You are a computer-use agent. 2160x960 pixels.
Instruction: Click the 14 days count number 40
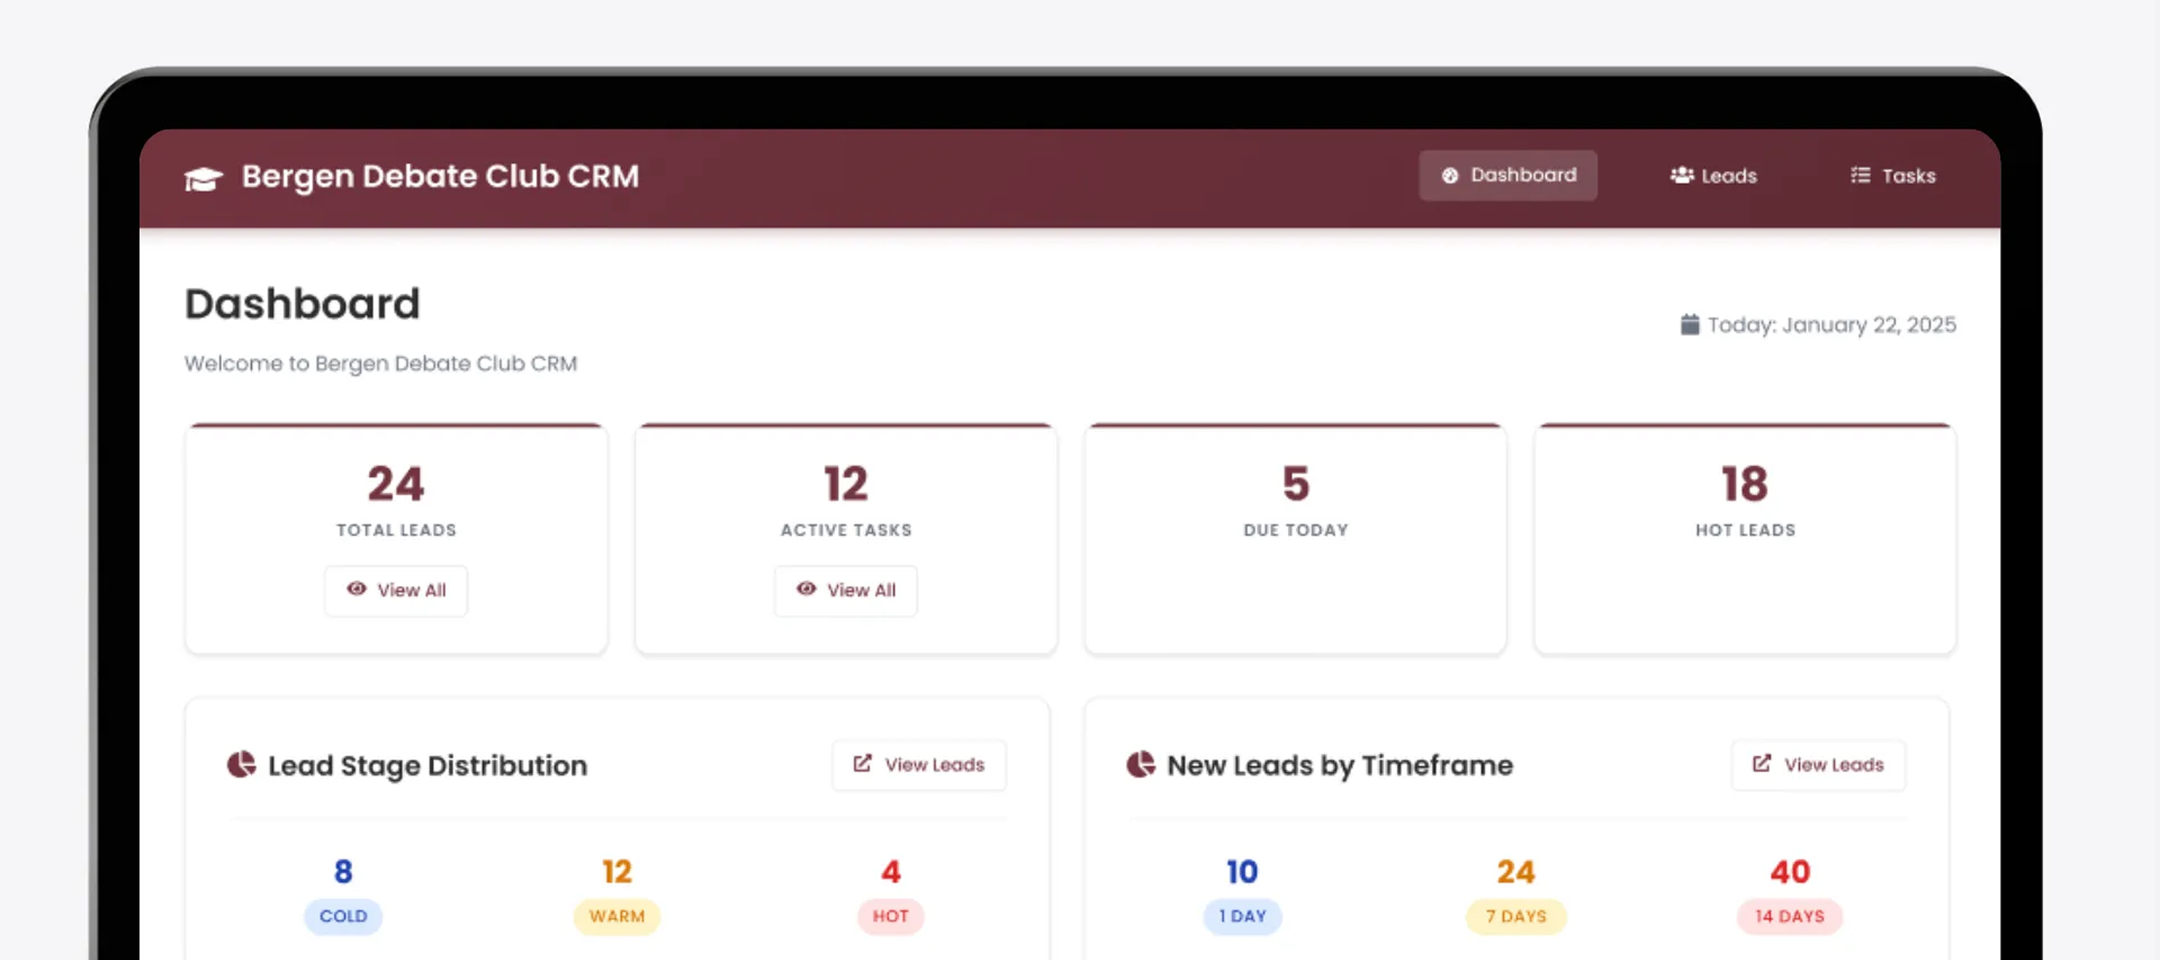tap(1790, 872)
